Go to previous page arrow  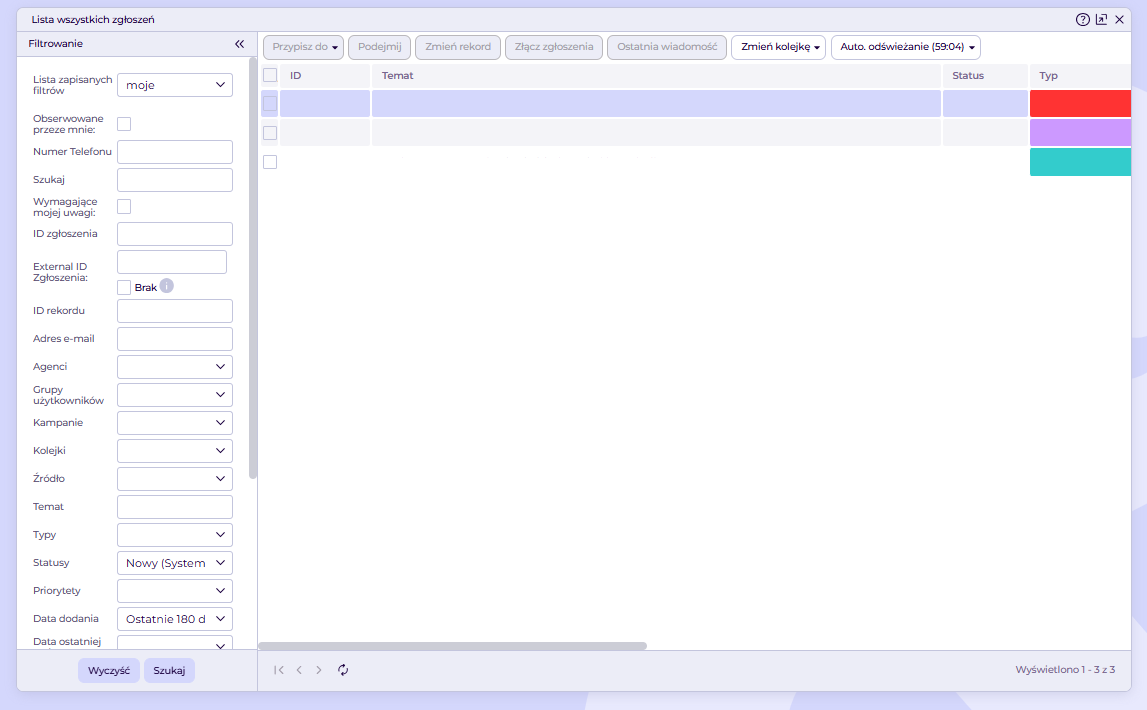click(299, 670)
